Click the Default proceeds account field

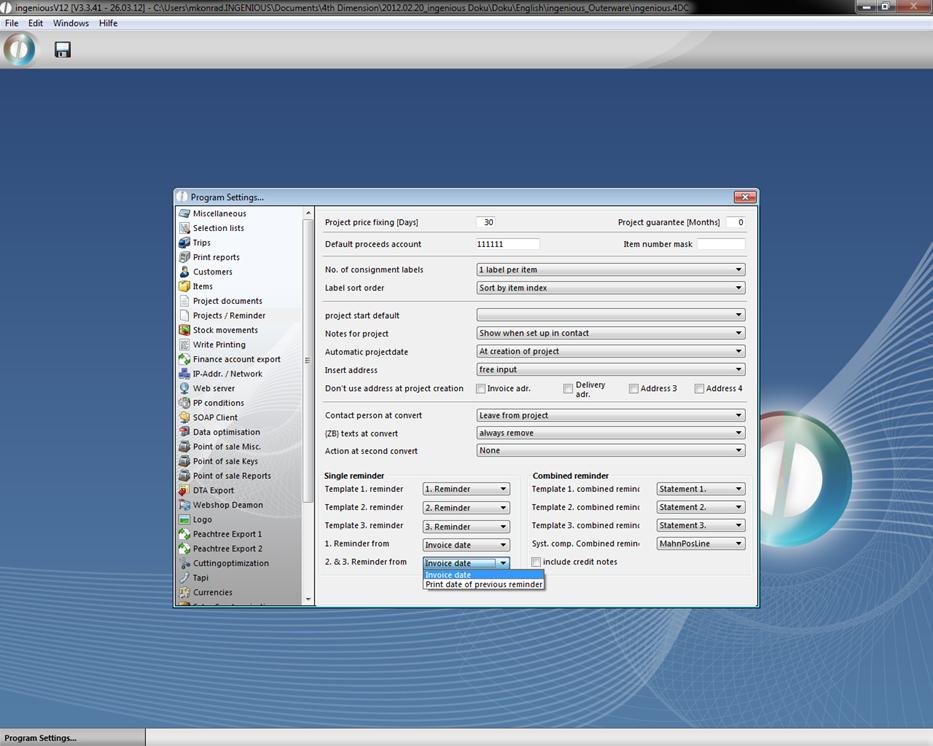pos(507,244)
